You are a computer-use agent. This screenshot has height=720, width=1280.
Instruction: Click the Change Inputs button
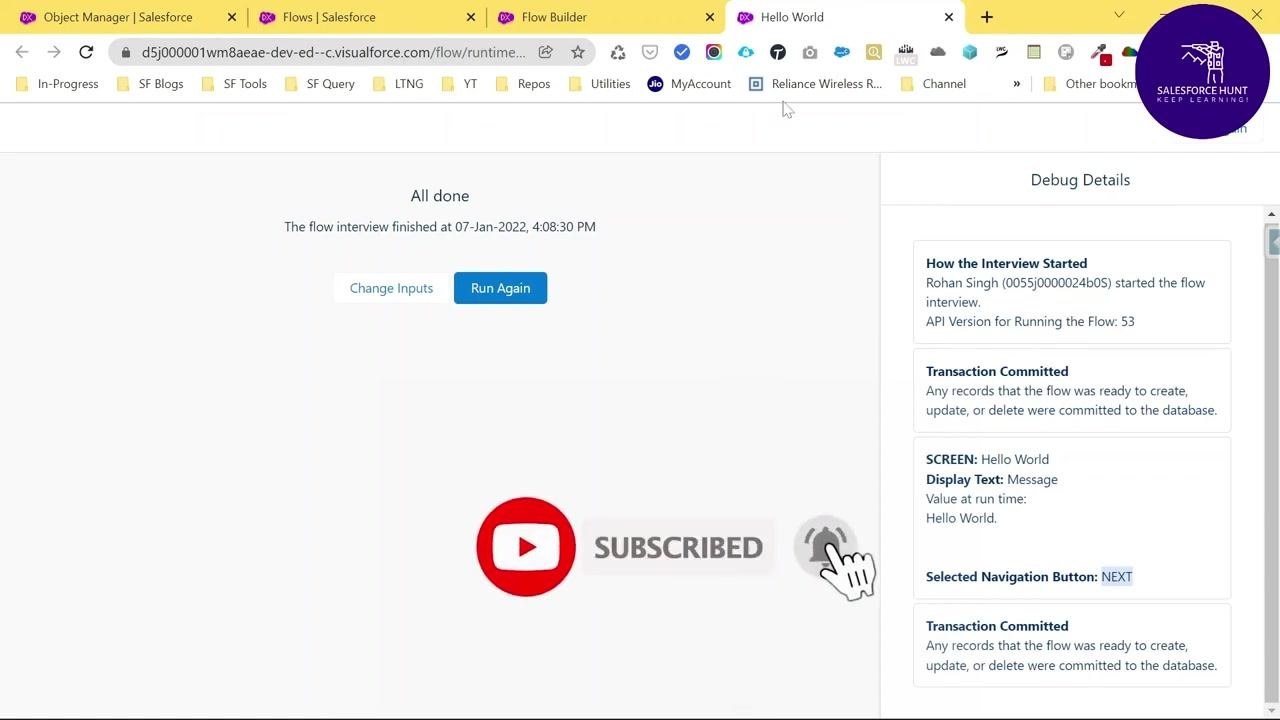(x=391, y=288)
